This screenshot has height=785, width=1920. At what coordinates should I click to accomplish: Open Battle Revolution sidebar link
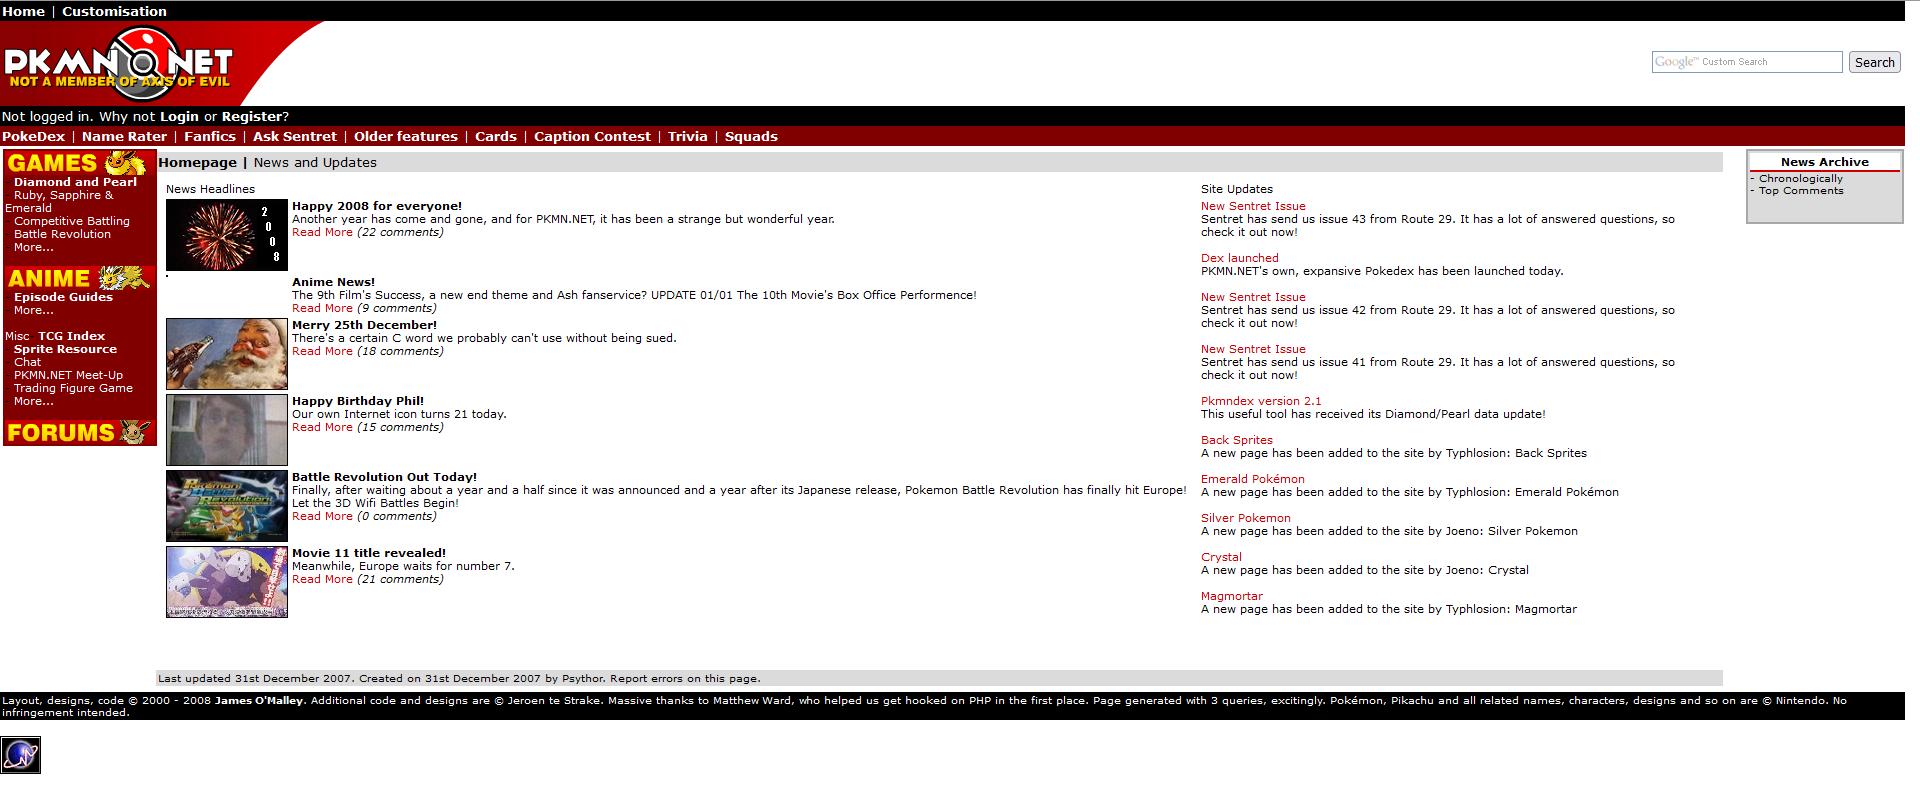62,234
